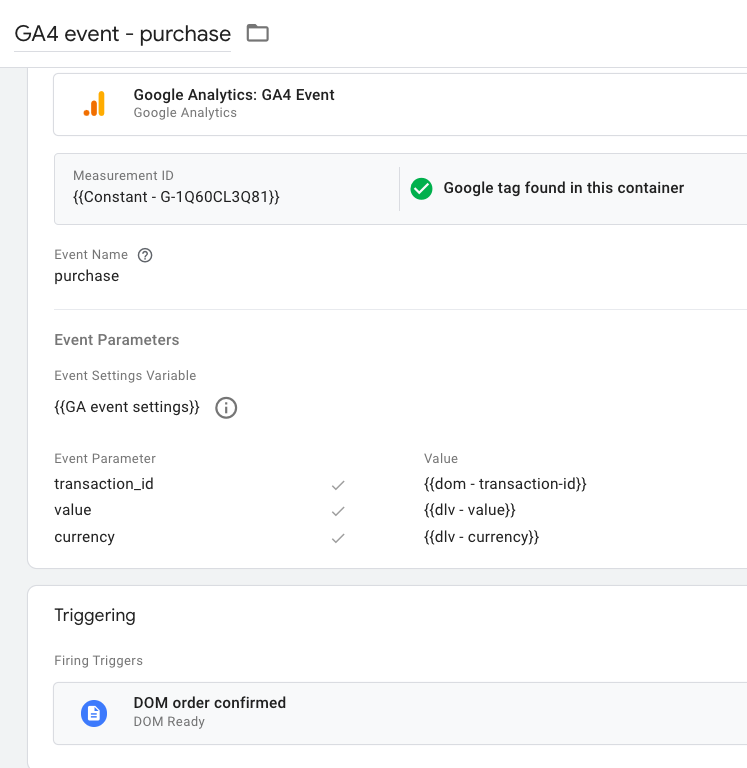The width and height of the screenshot is (747, 768).
Task: Select the {{dom - transaction-id}} value
Action: point(505,484)
